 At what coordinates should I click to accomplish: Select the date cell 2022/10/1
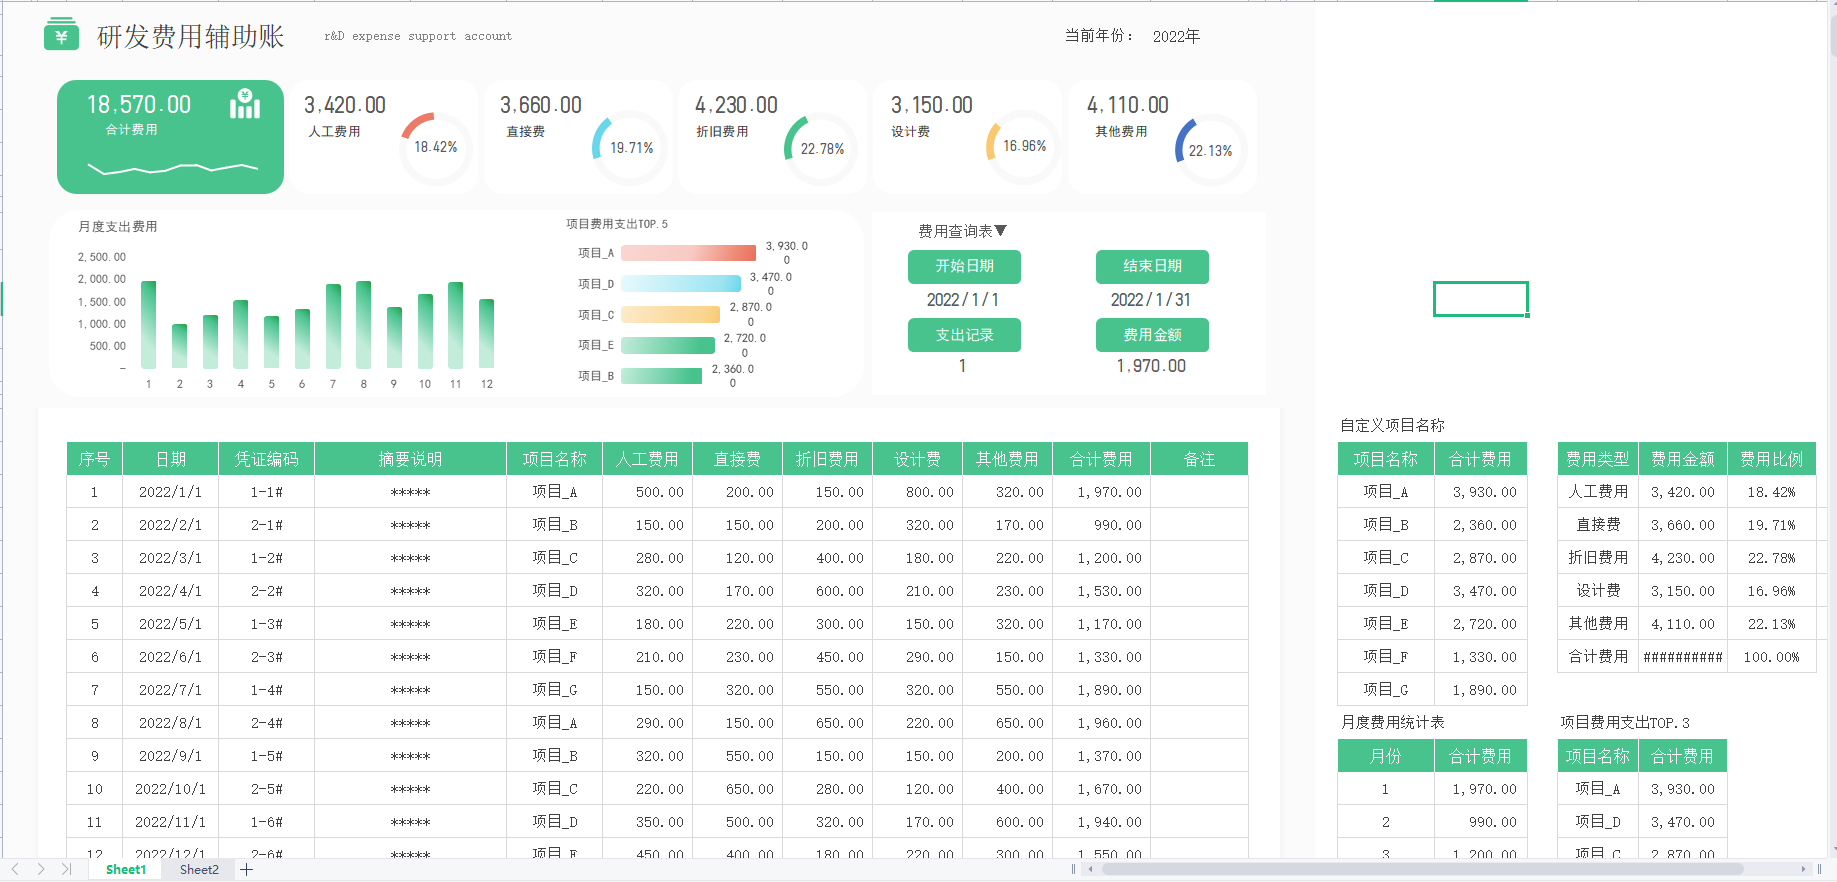pyautogui.click(x=170, y=789)
